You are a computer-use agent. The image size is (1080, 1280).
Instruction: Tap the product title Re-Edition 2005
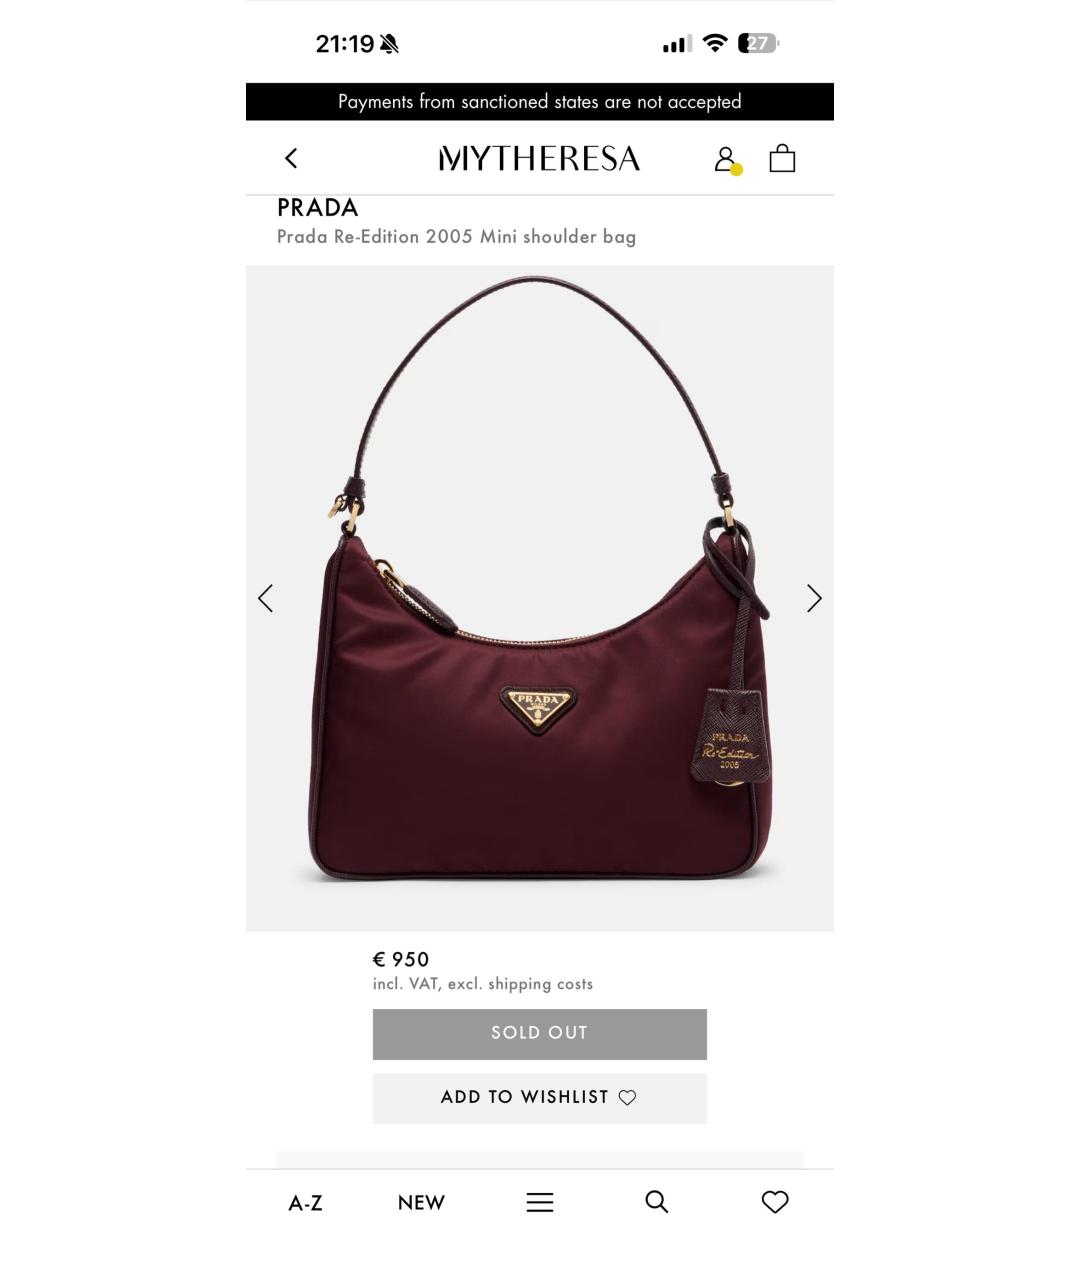tap(456, 237)
